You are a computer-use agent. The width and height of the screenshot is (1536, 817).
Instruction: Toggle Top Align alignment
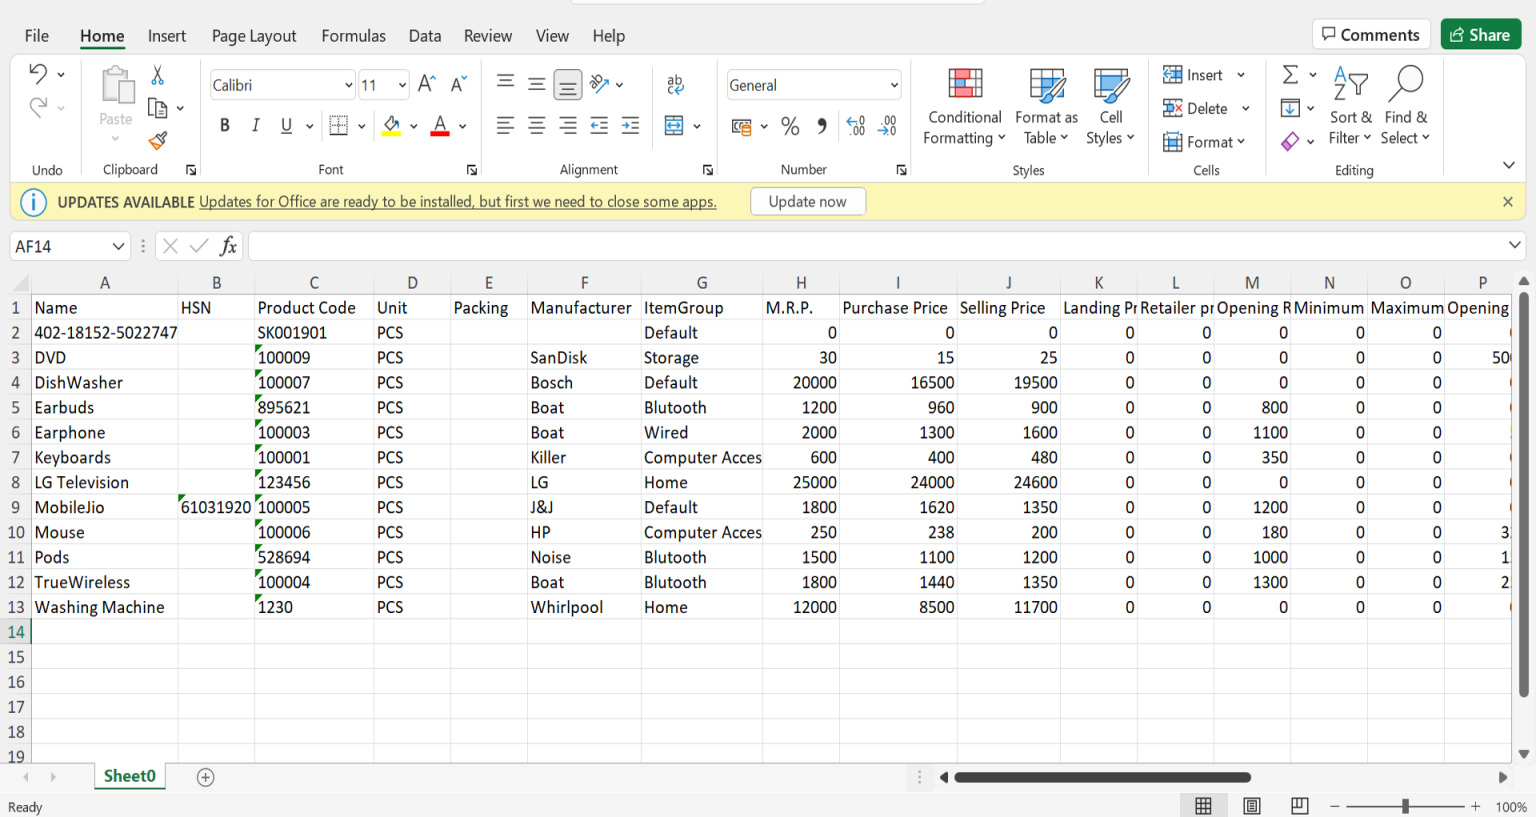click(506, 84)
